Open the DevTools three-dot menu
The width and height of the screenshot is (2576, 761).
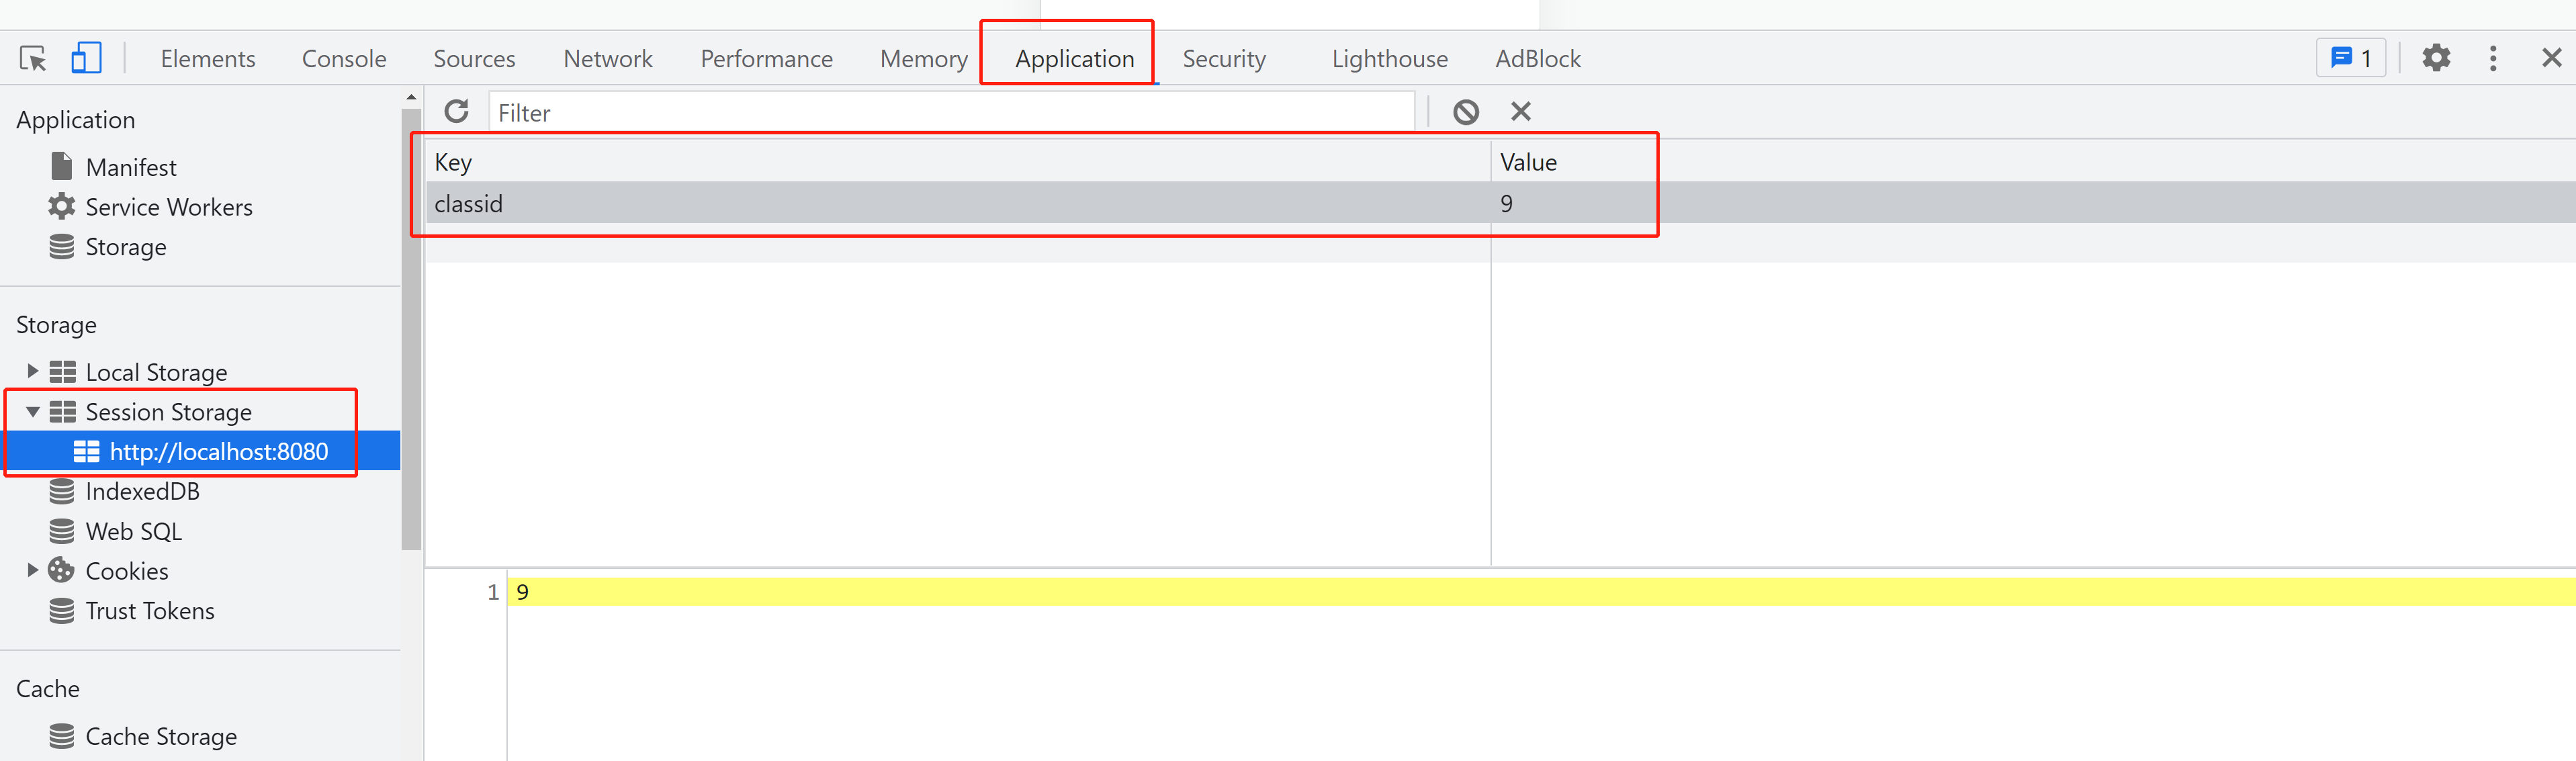[x=2493, y=58]
